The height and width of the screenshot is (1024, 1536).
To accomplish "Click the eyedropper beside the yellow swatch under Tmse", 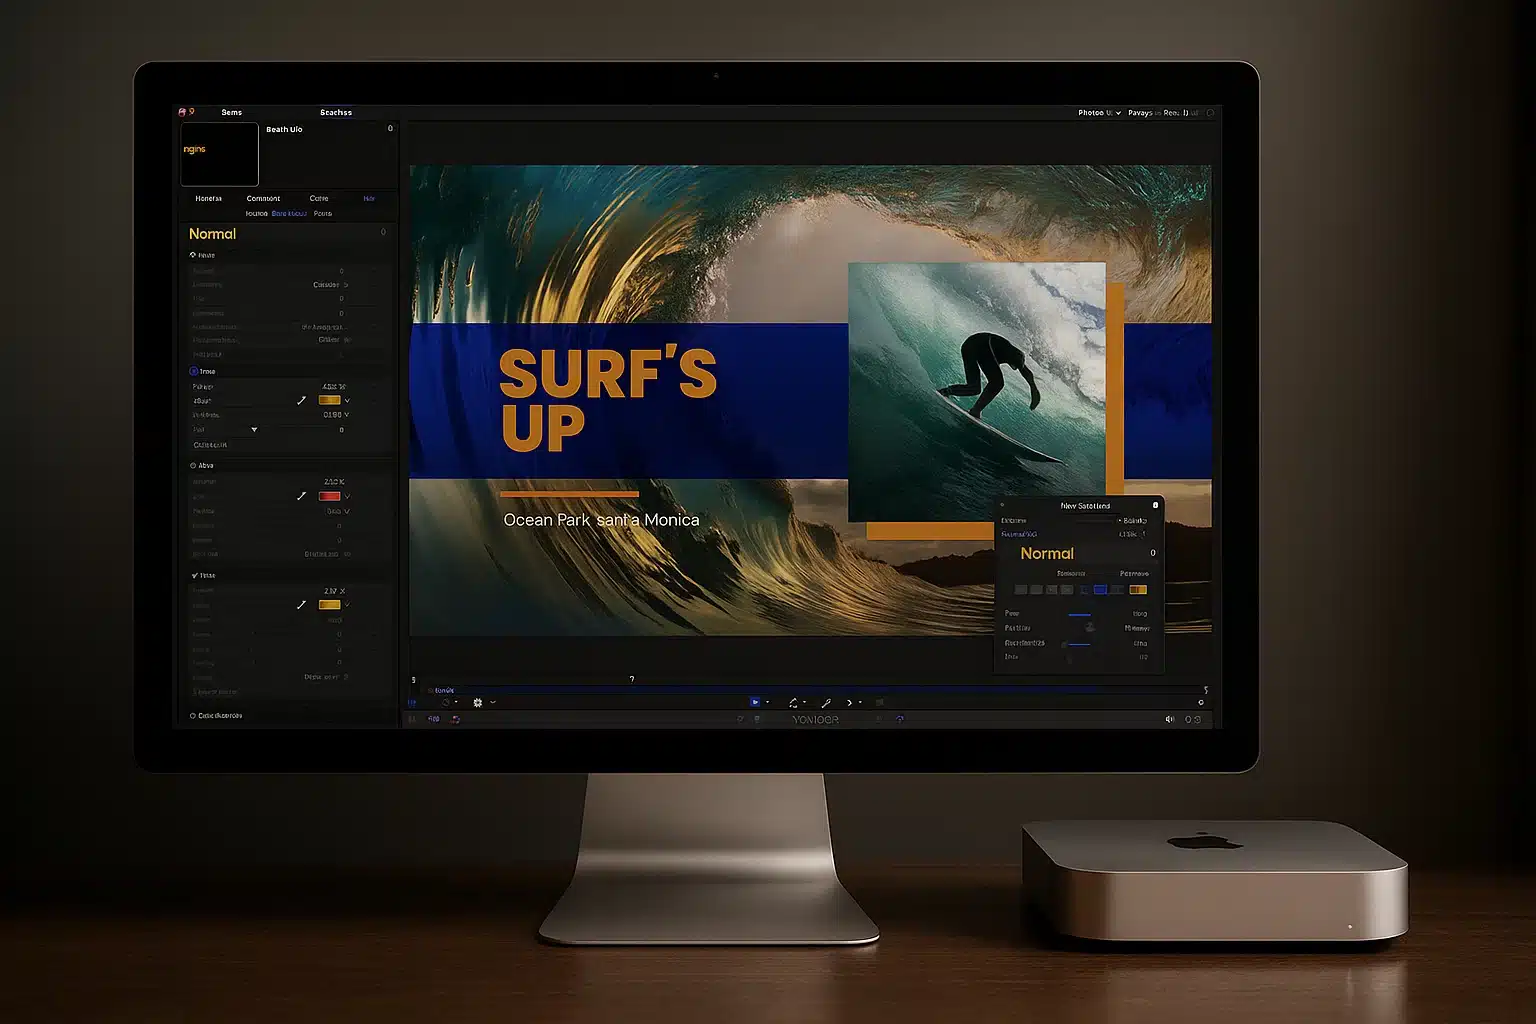I will (301, 605).
